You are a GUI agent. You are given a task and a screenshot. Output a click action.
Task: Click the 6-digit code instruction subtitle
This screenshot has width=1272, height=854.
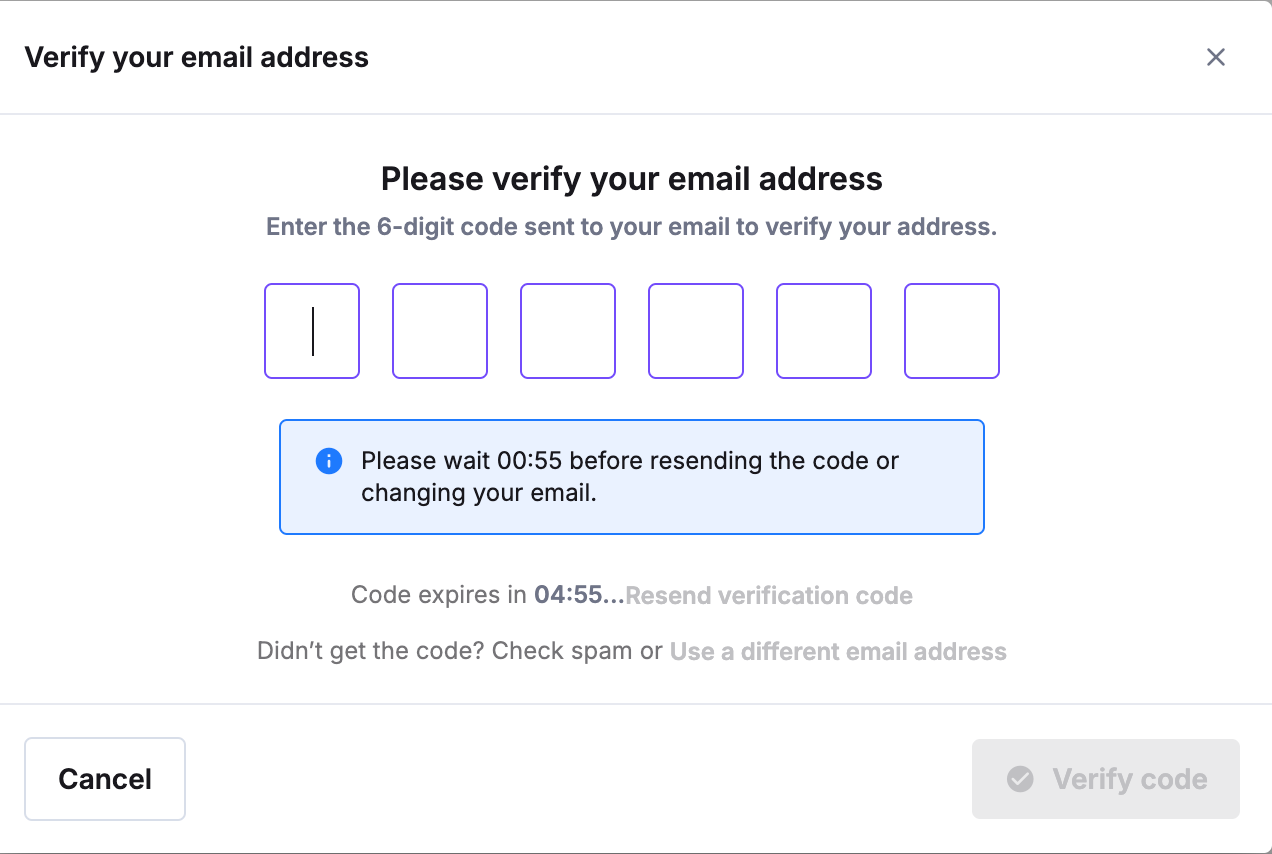point(632,227)
